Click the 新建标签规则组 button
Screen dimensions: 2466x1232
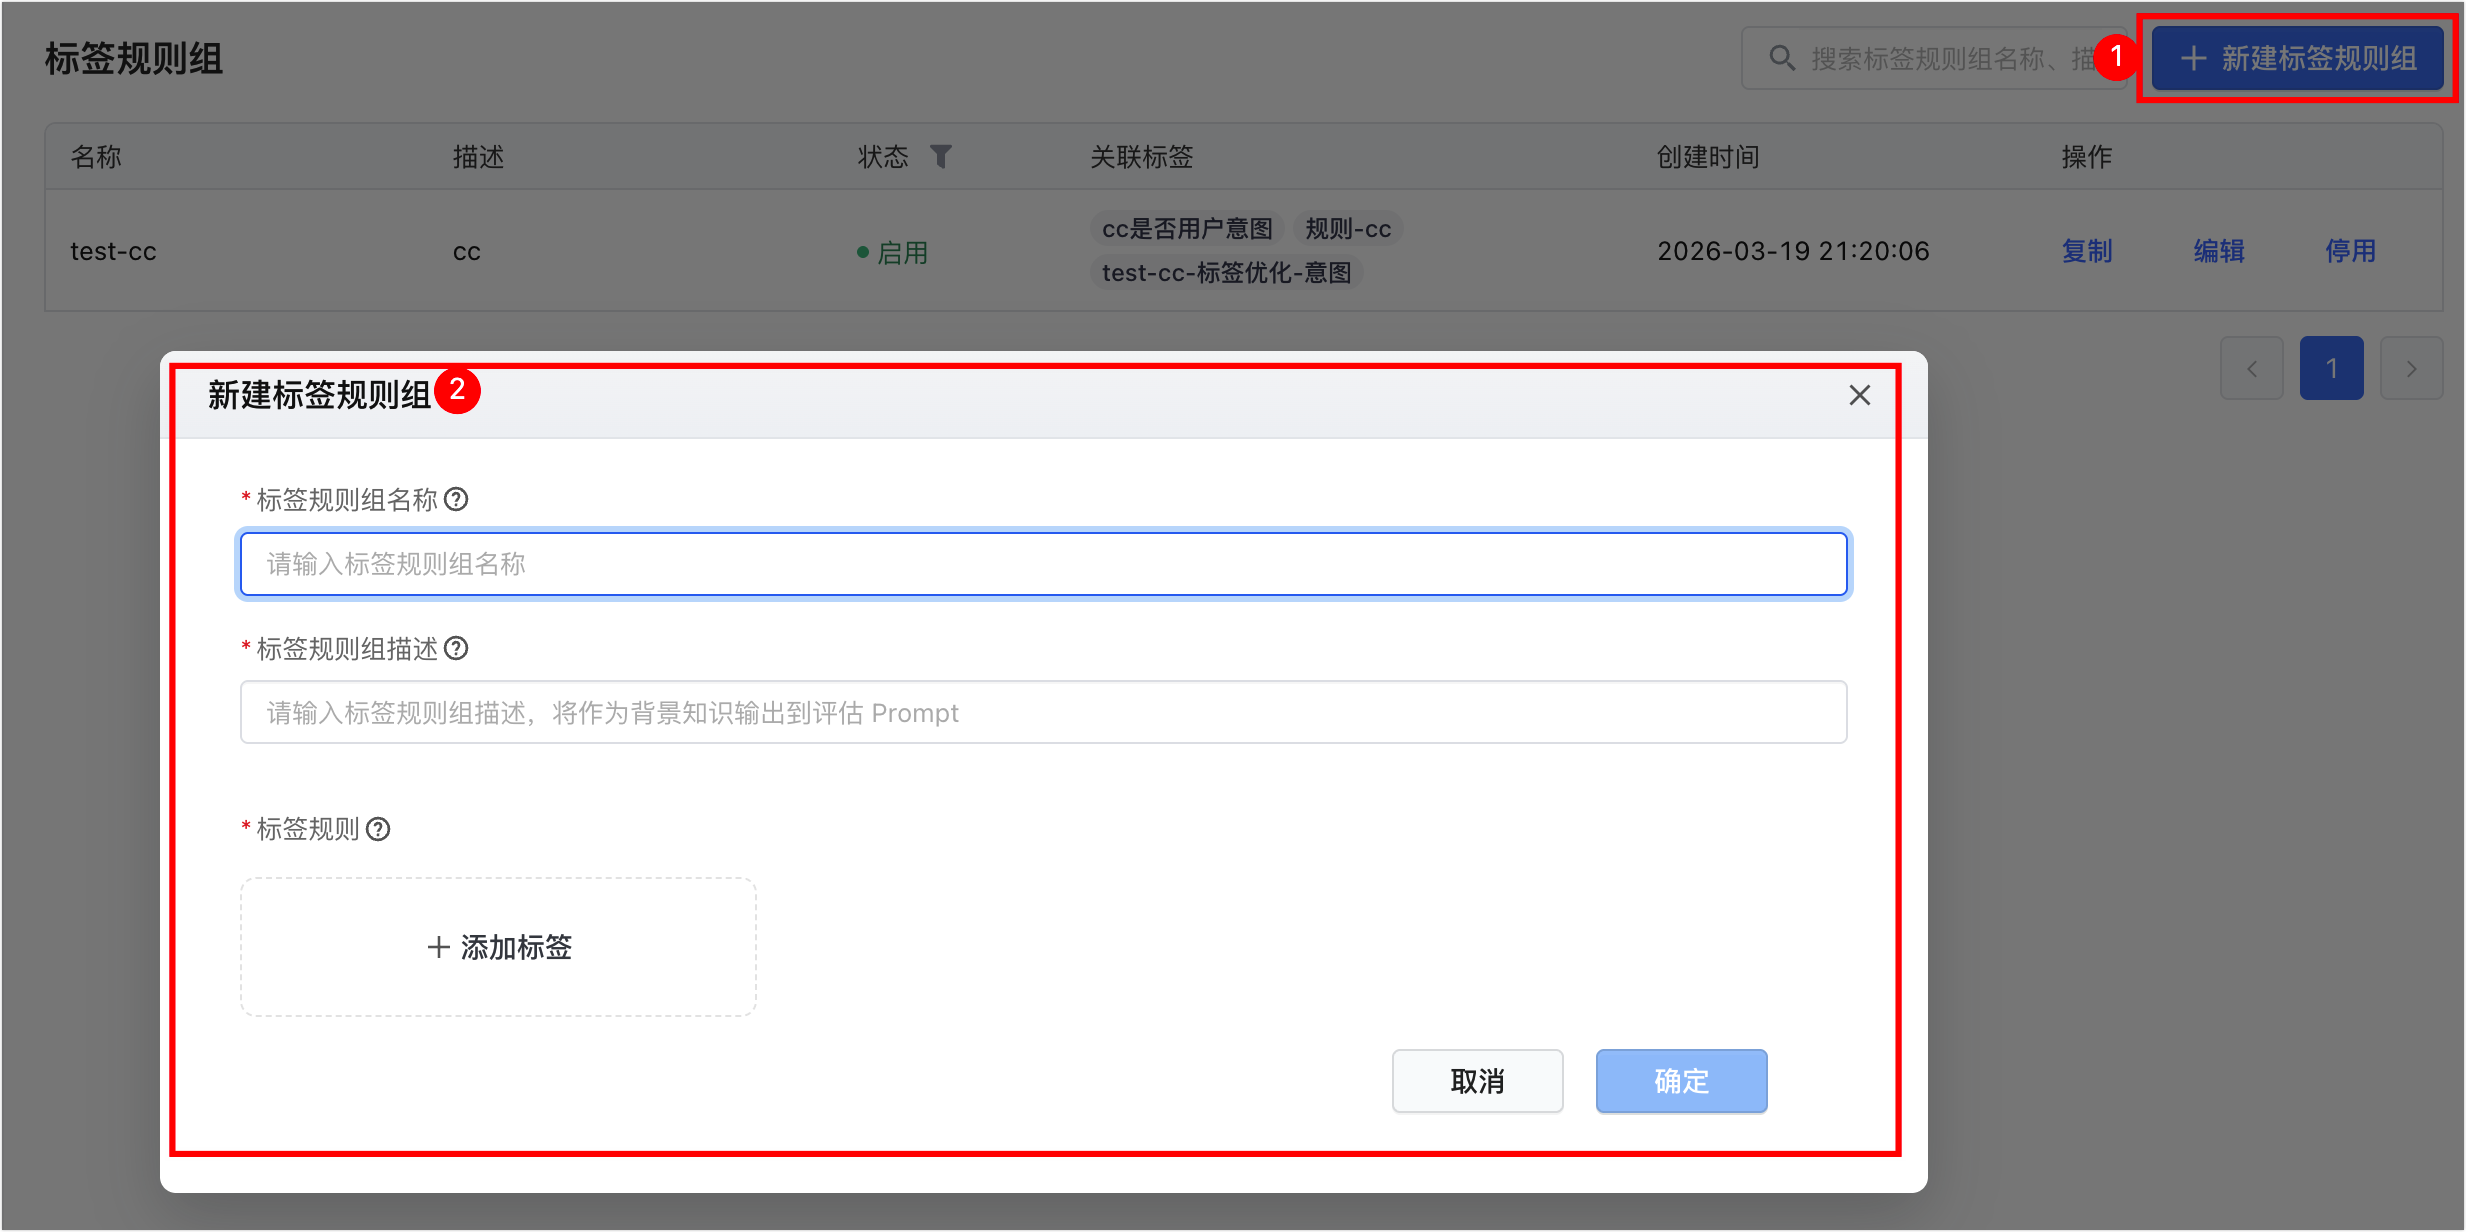(2297, 58)
